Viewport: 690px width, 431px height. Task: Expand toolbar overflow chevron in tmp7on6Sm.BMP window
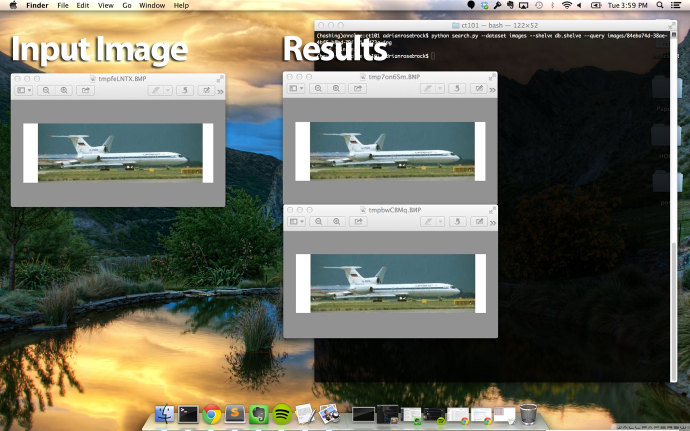click(492, 89)
